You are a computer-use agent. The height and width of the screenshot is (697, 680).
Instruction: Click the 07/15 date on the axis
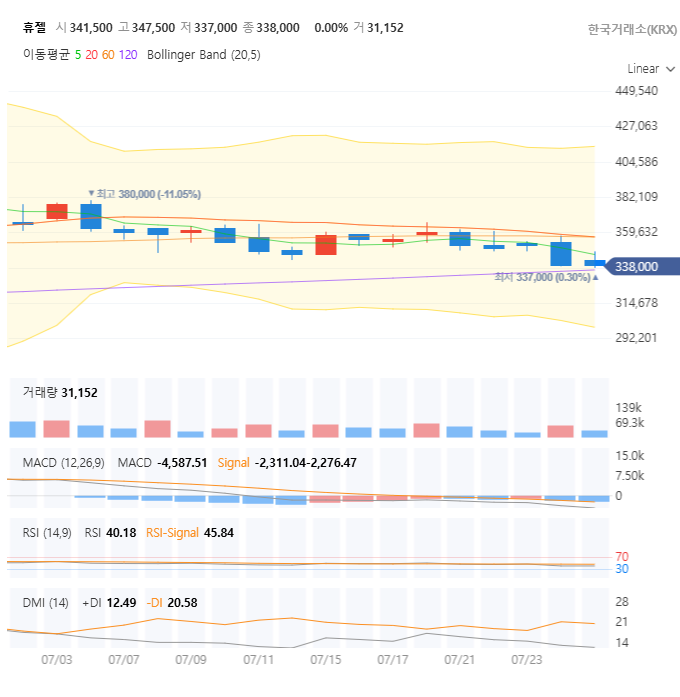point(326,660)
